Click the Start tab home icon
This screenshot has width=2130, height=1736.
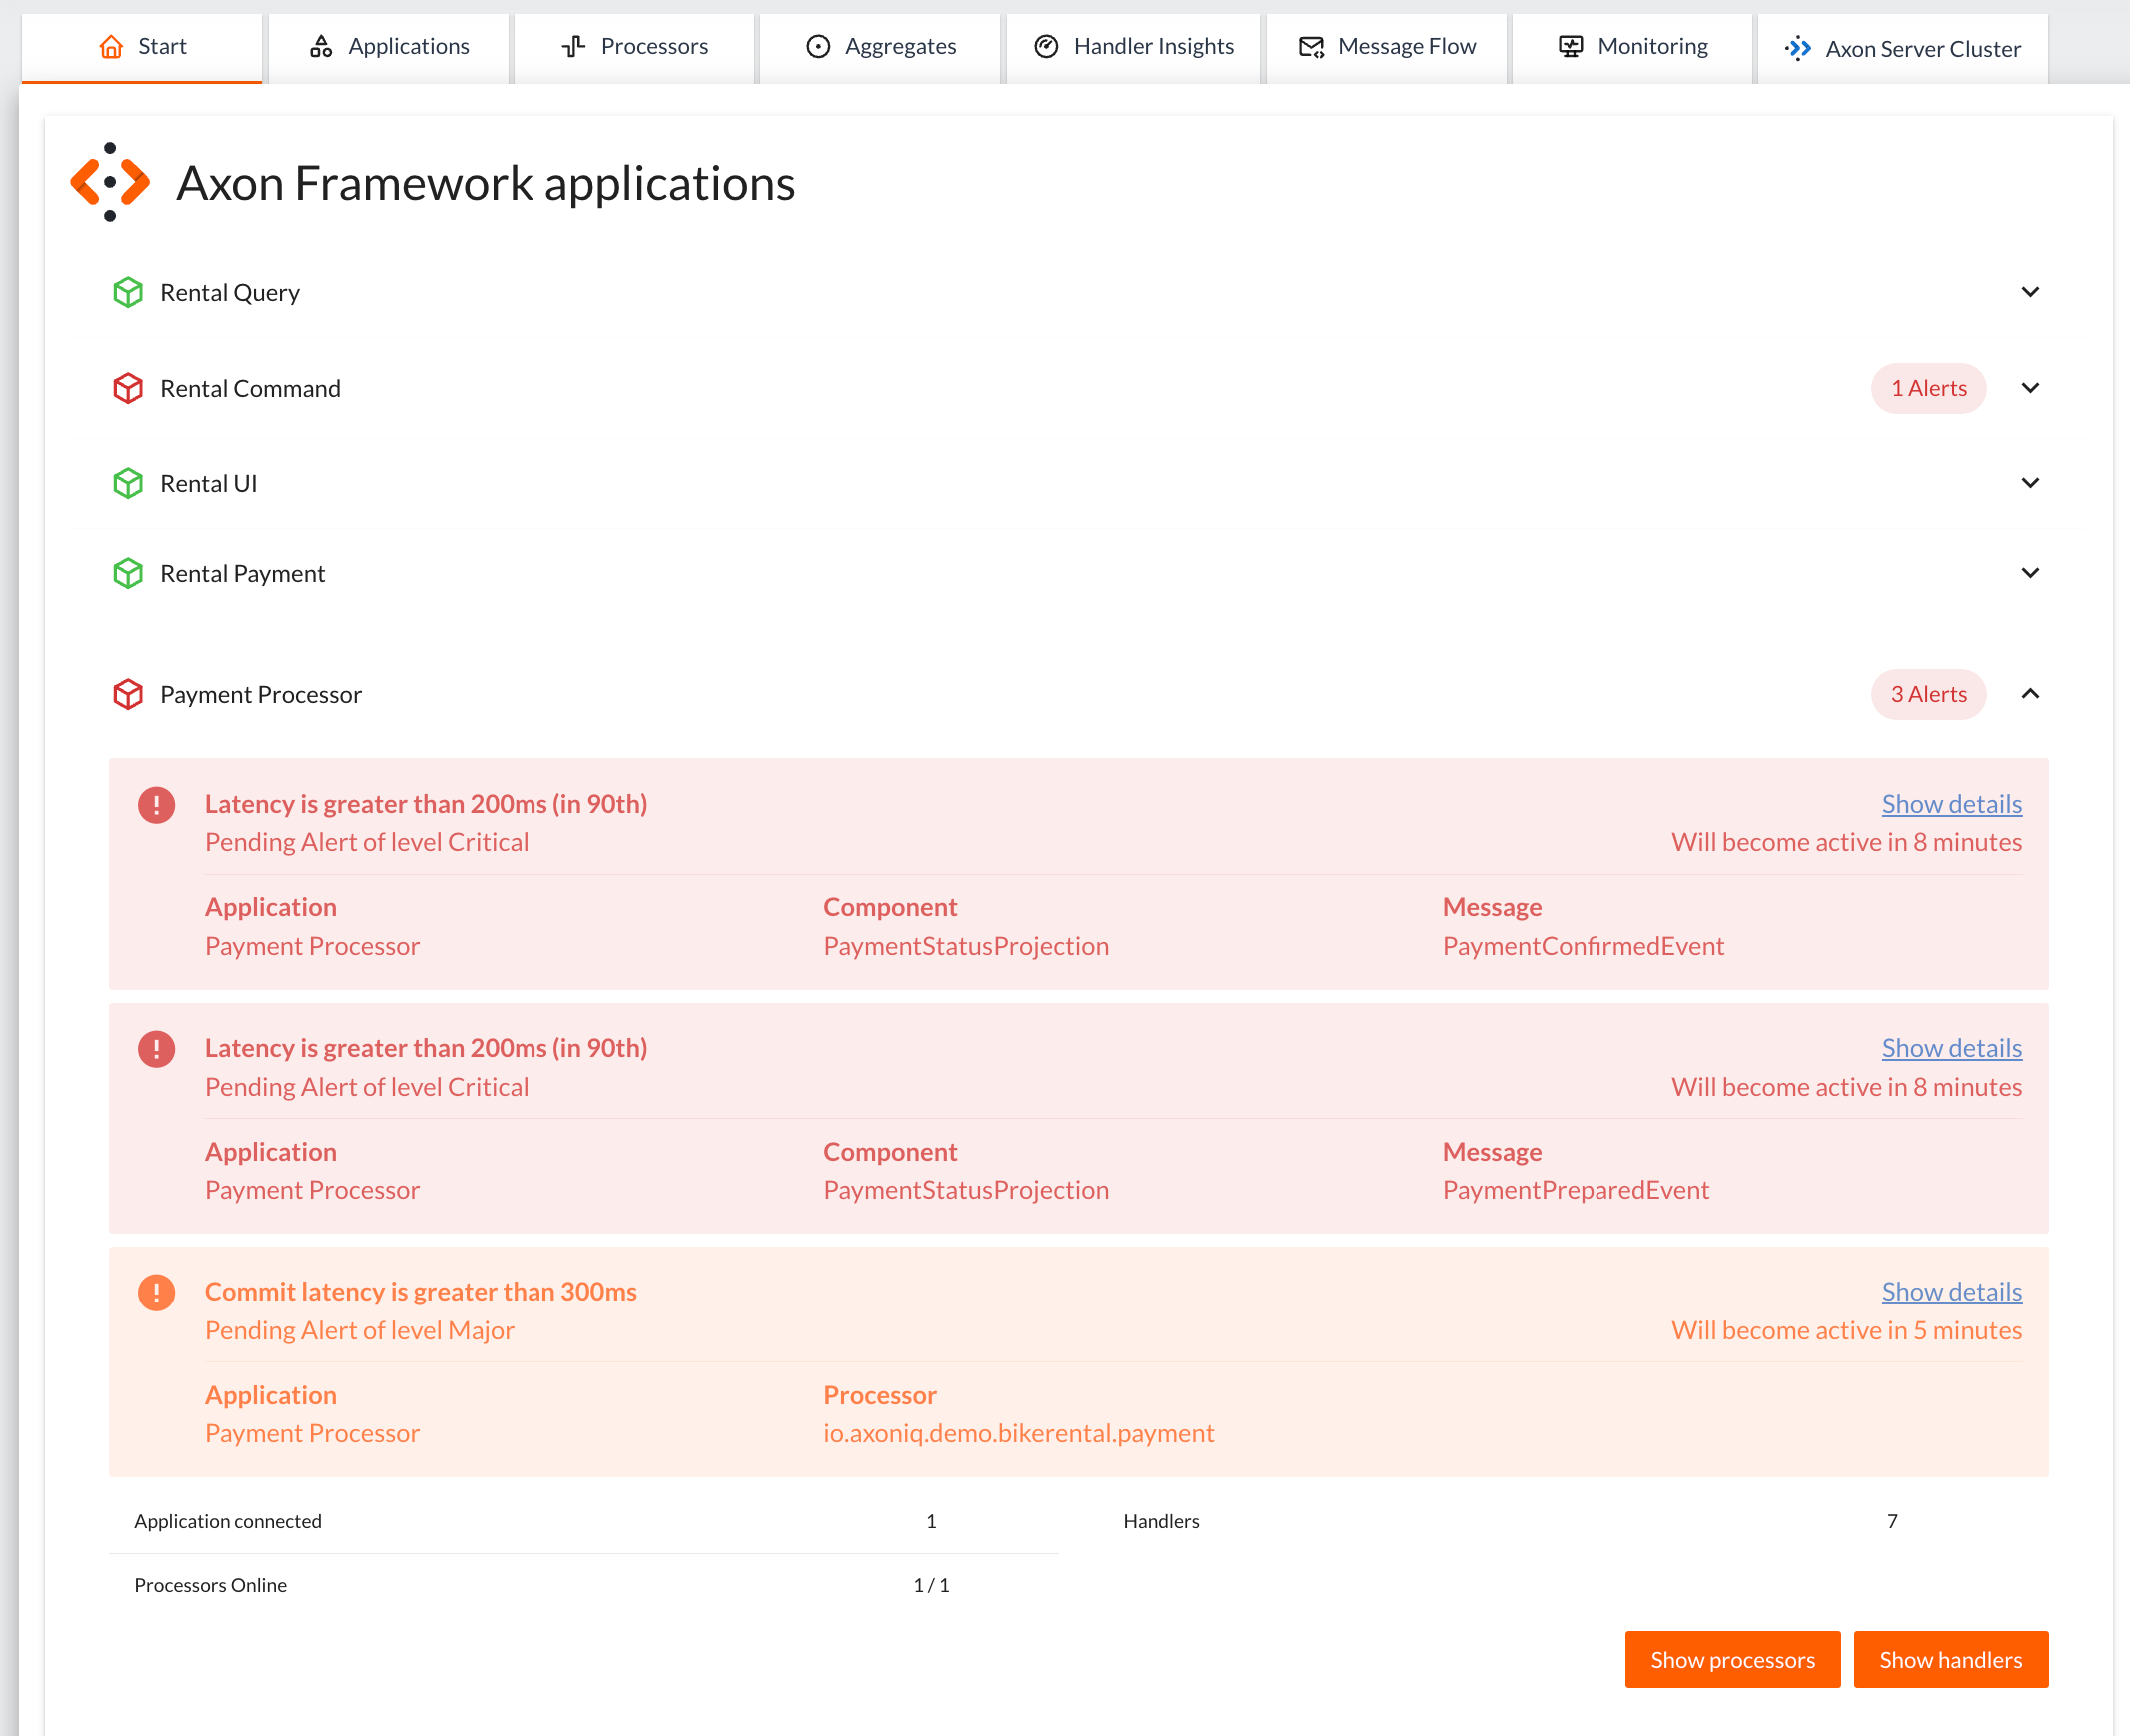click(111, 47)
